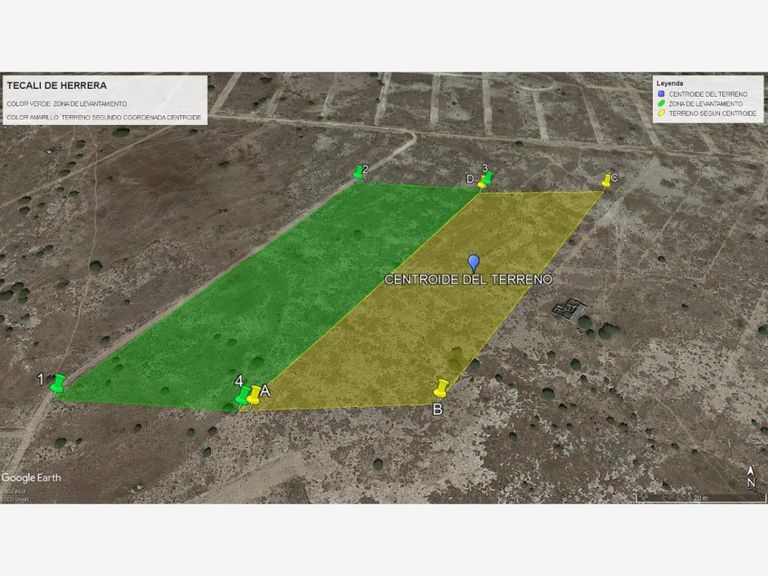Click the yellow pushpin labeled B

tap(441, 388)
